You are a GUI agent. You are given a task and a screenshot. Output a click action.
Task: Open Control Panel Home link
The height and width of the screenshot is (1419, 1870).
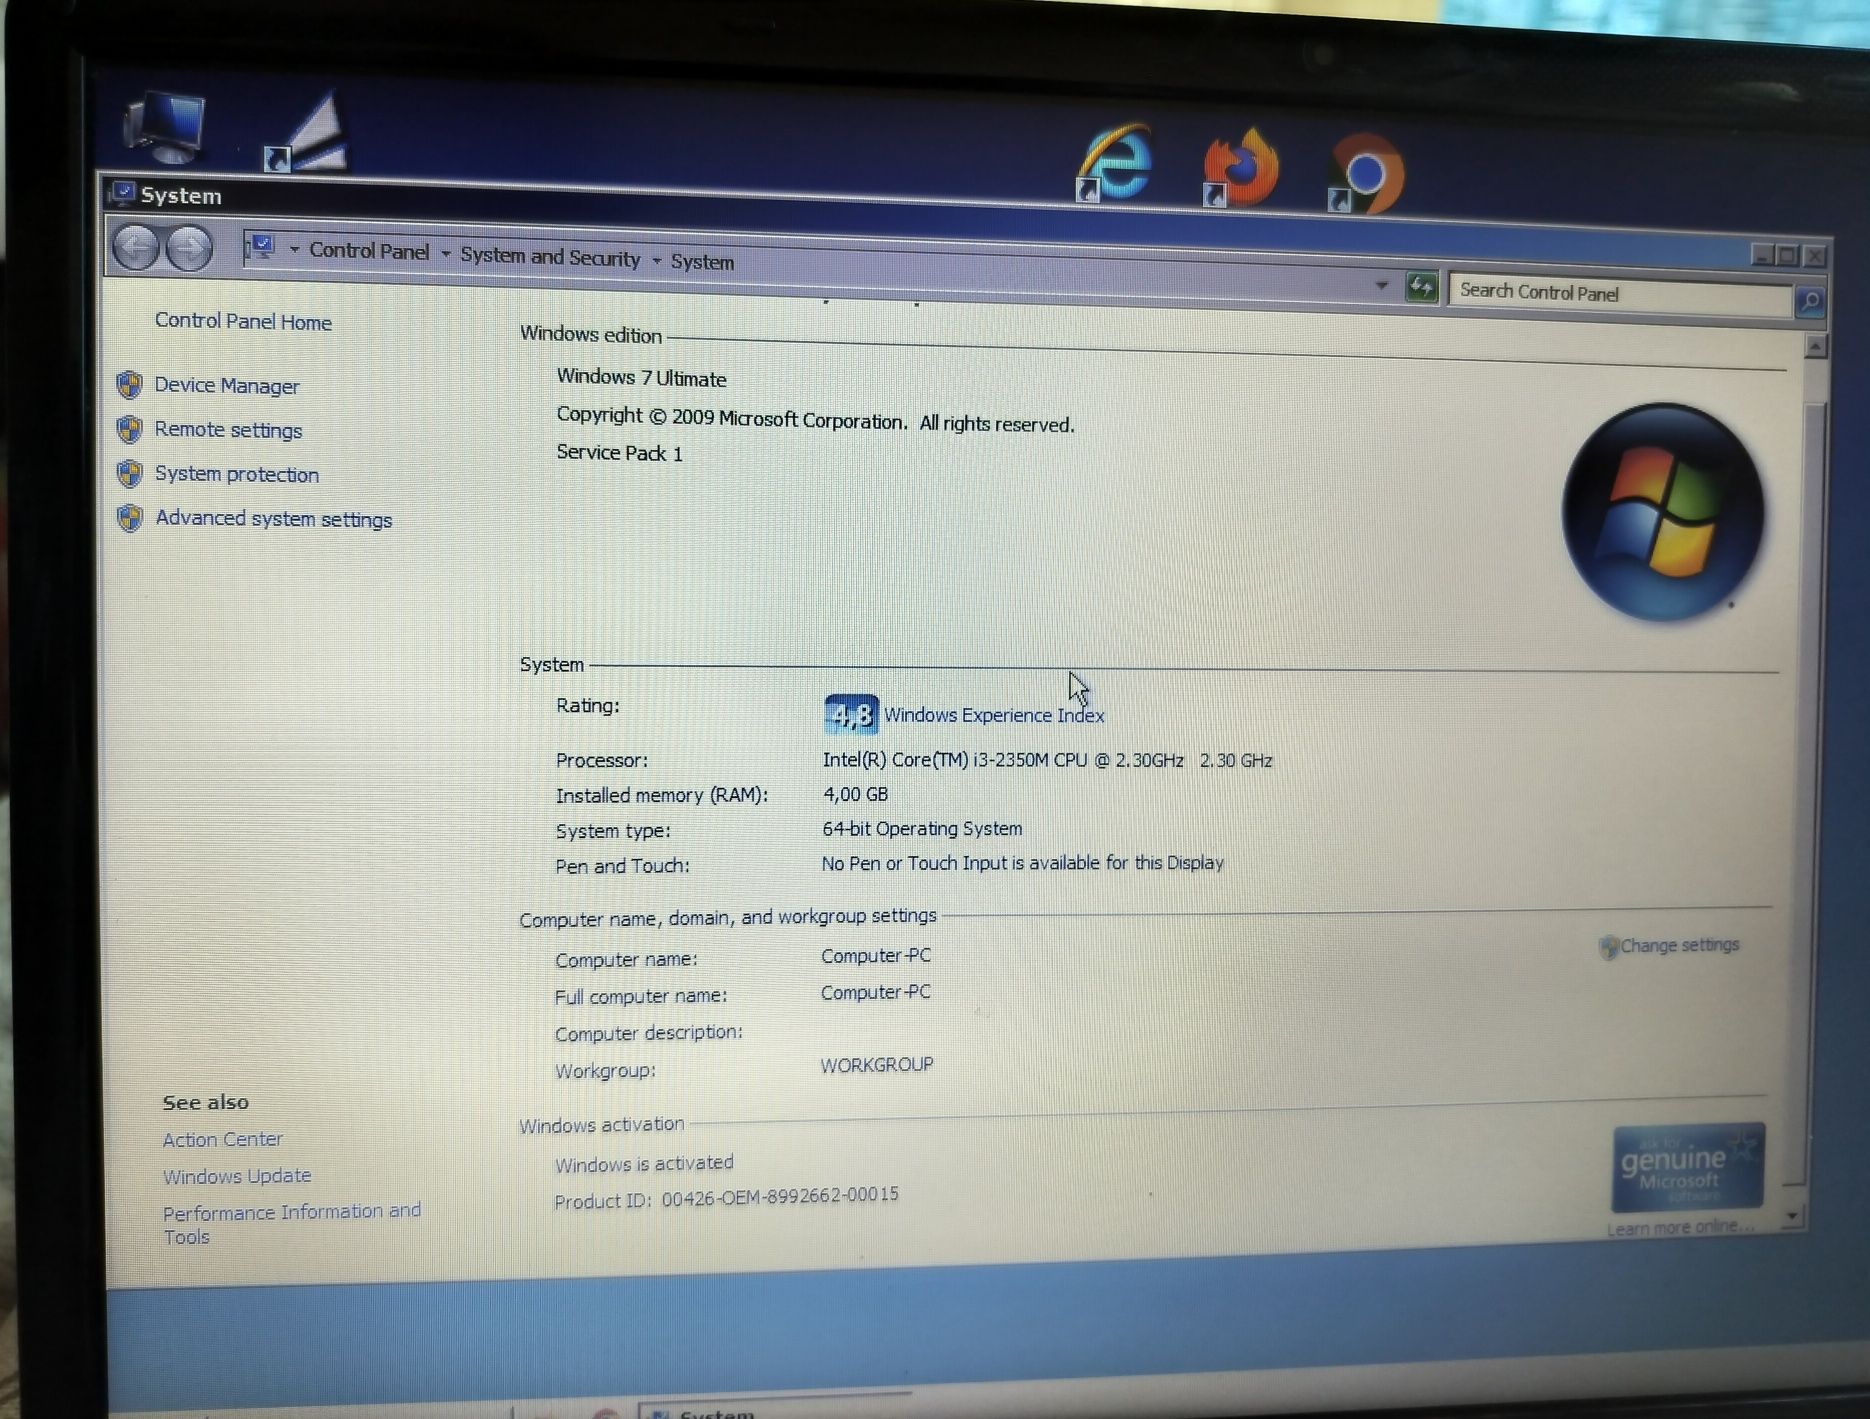click(x=243, y=322)
